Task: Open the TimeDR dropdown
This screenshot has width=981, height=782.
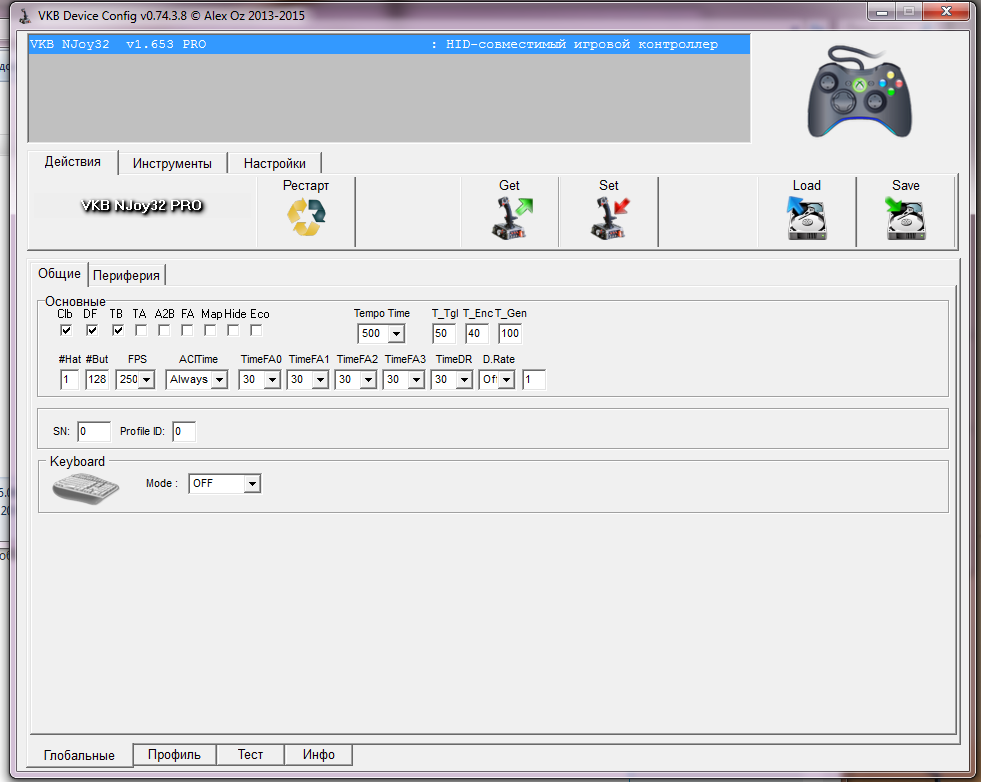Action: [464, 379]
